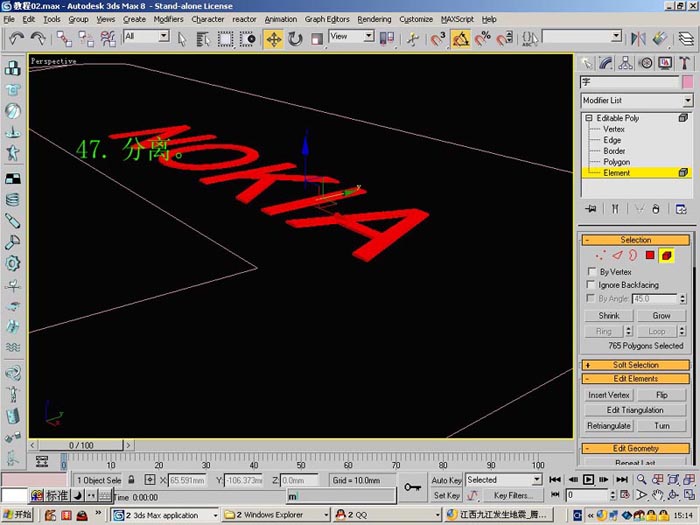Enable the Ignore Backfacing checkbox
The image size is (700, 525).
[x=591, y=284]
